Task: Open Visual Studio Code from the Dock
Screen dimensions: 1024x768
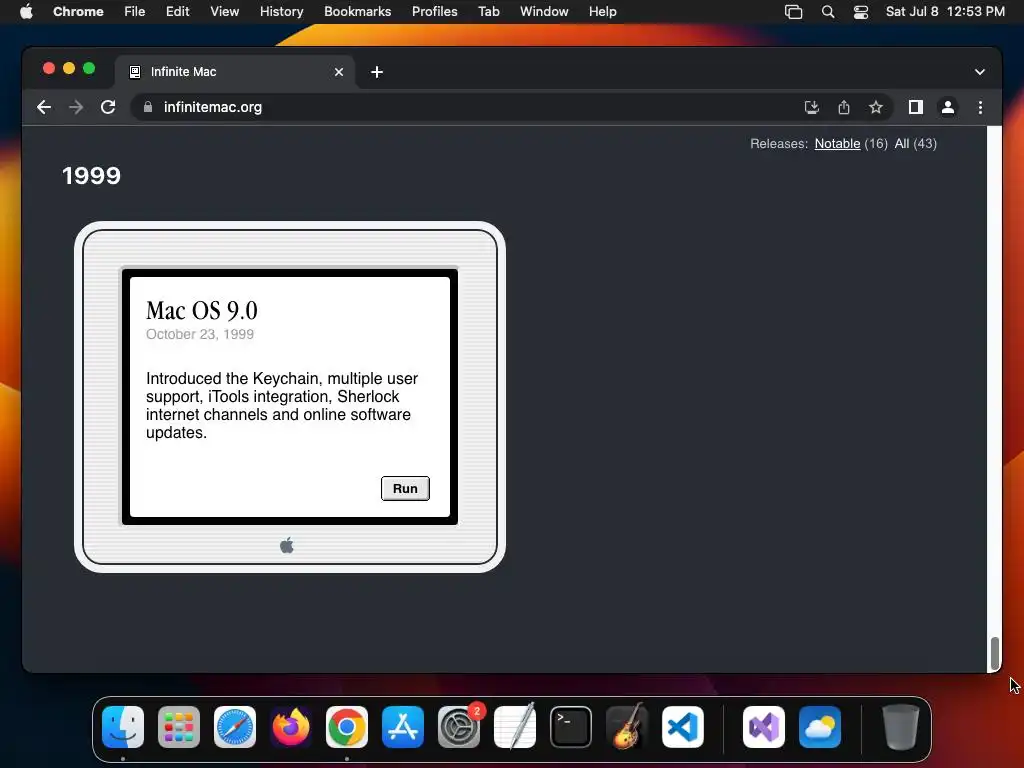Action: tap(683, 726)
